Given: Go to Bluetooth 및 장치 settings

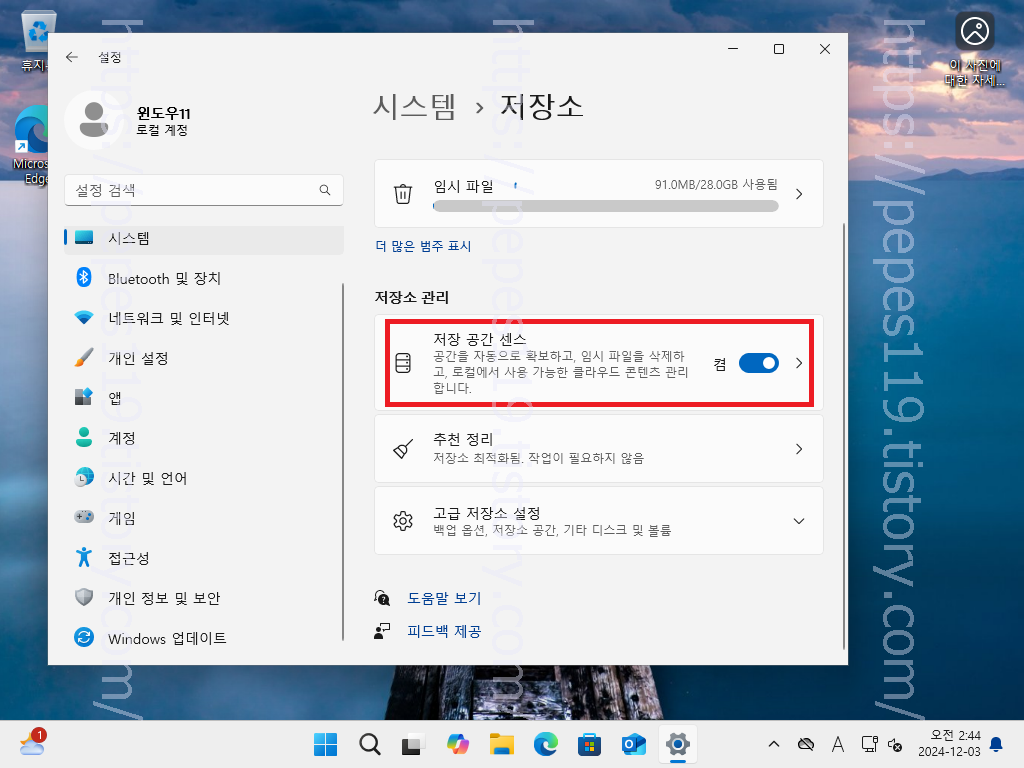Looking at the screenshot, I should [x=204, y=278].
